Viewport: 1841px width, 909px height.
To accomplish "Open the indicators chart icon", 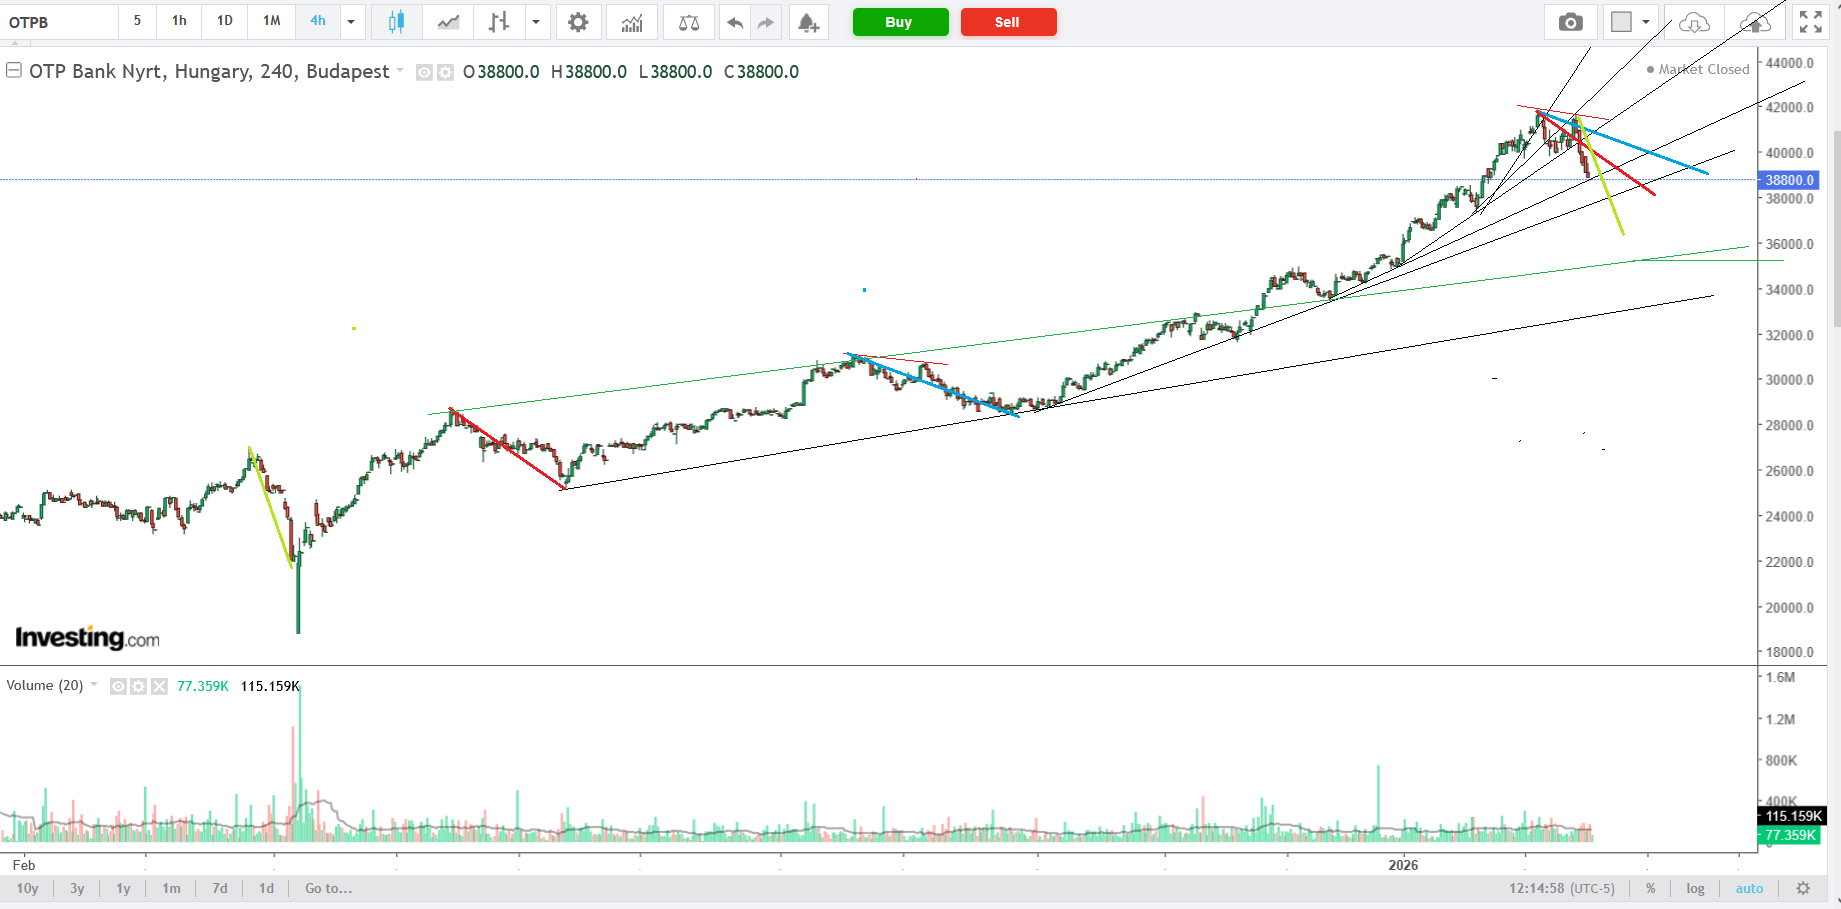I will [x=632, y=22].
